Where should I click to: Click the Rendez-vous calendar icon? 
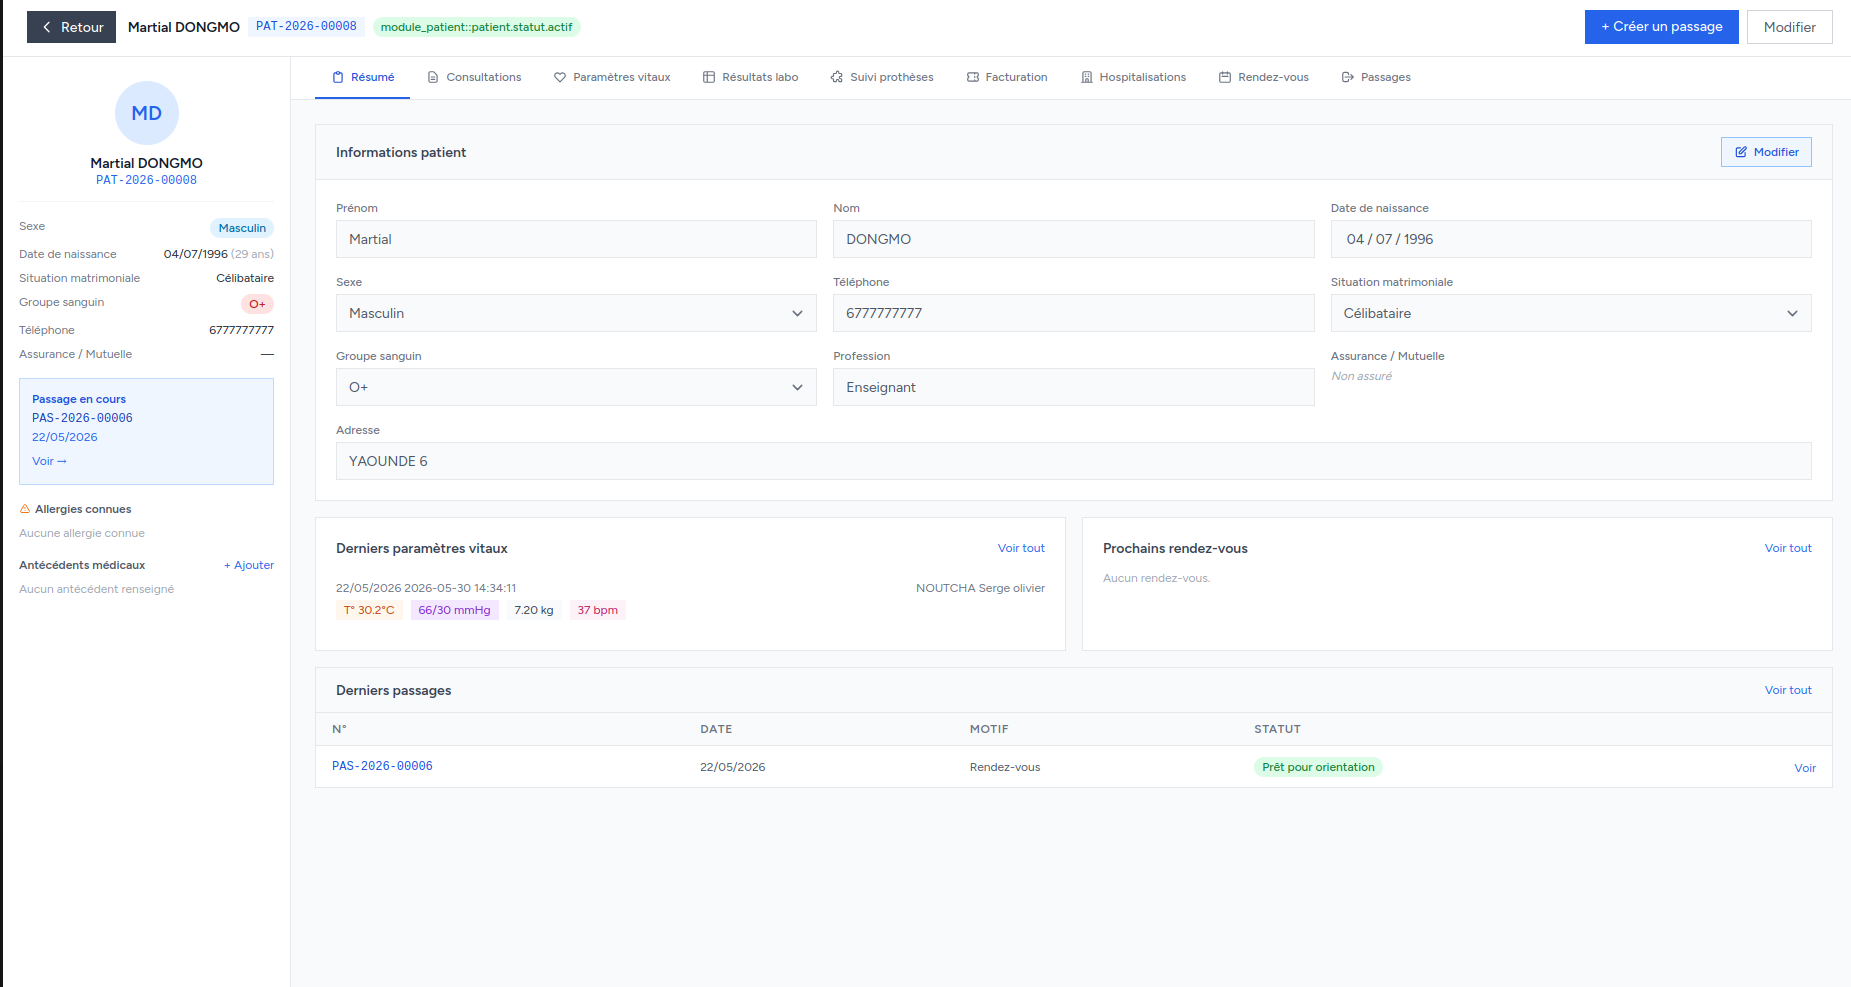(1225, 77)
